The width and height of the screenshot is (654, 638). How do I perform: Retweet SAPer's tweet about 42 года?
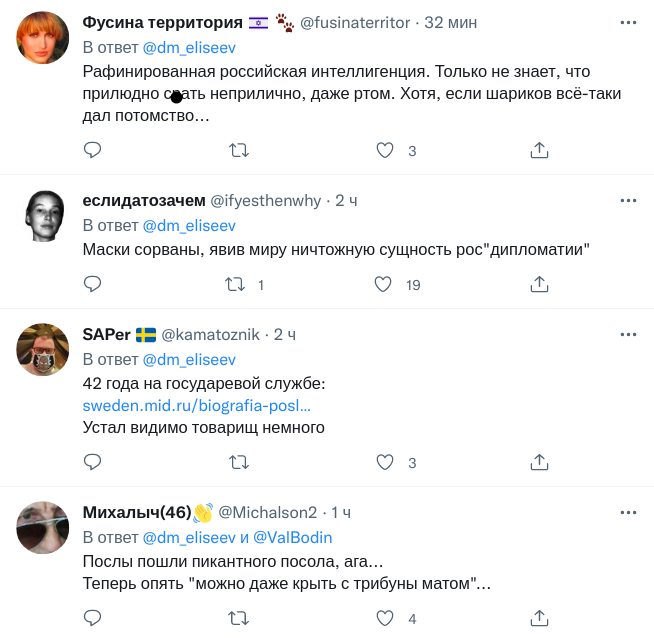coord(239,462)
